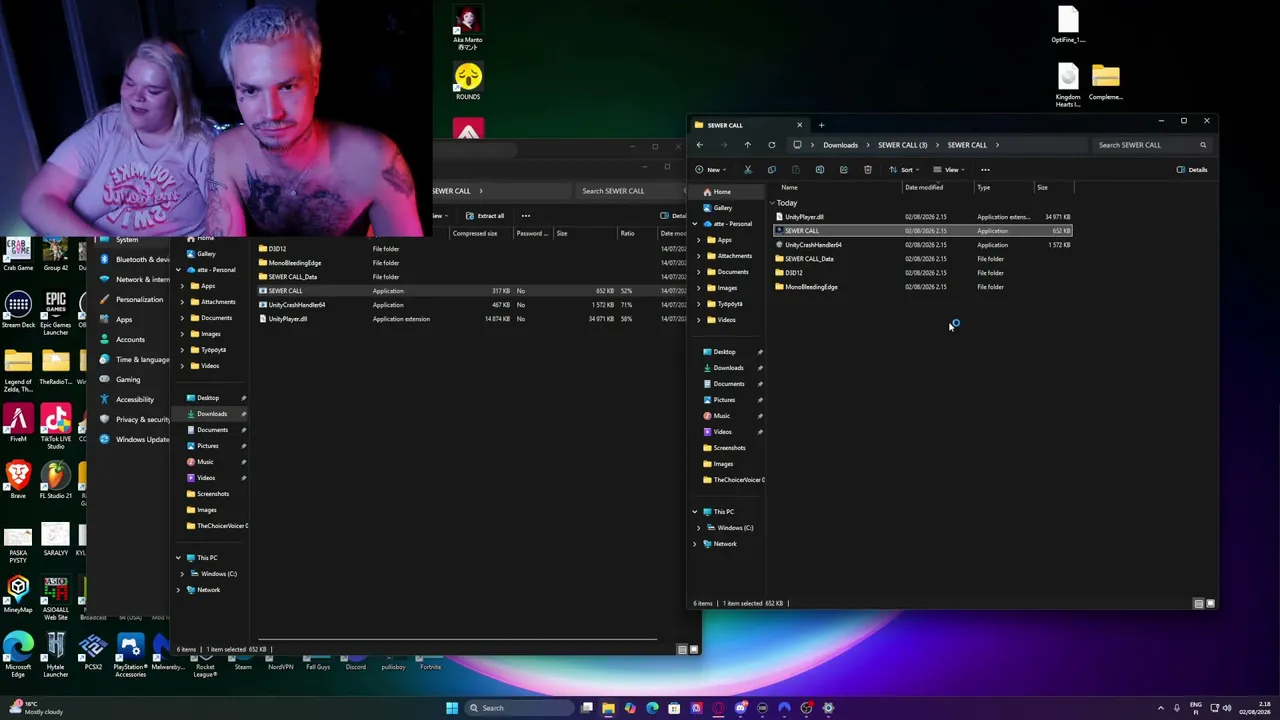Switch to details view in status bar
1280x720 pixels.
1198,604
